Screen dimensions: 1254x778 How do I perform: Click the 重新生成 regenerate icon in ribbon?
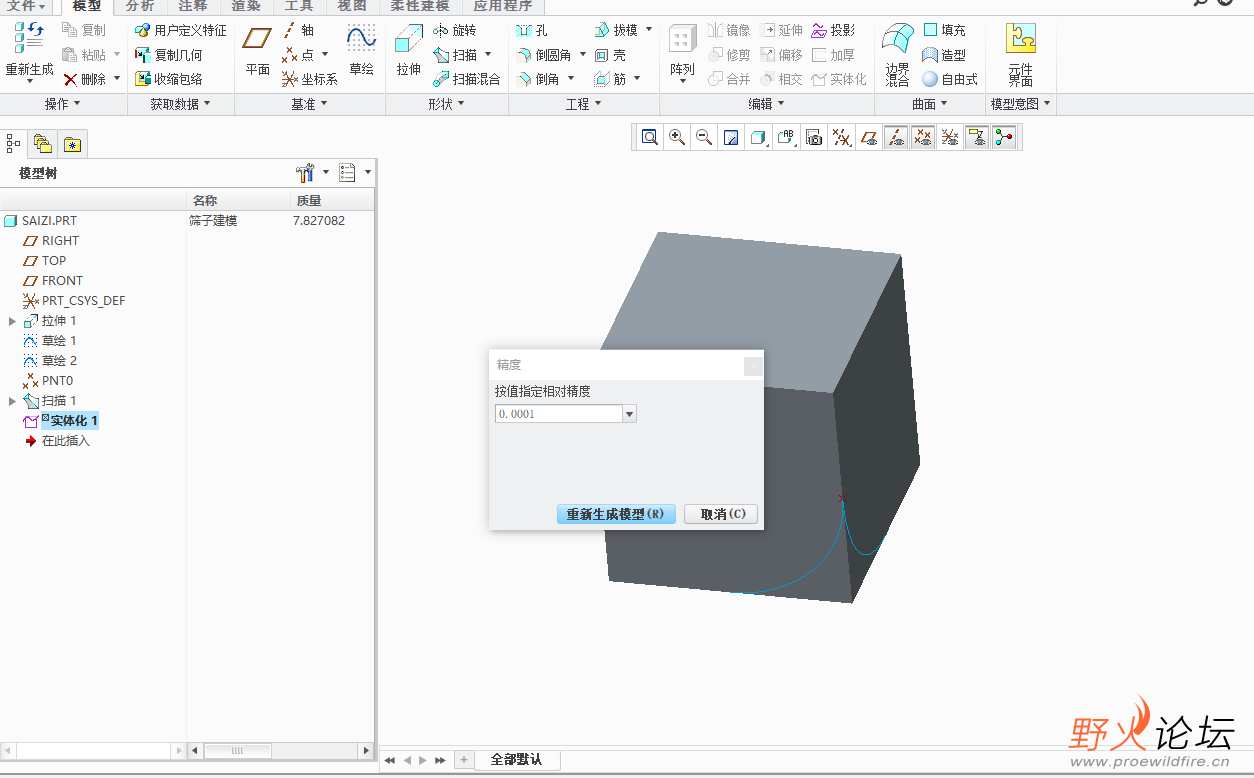29,40
